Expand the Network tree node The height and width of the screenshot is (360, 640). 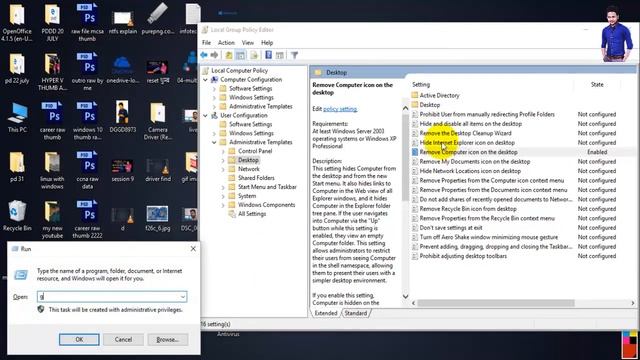[x=223, y=169]
